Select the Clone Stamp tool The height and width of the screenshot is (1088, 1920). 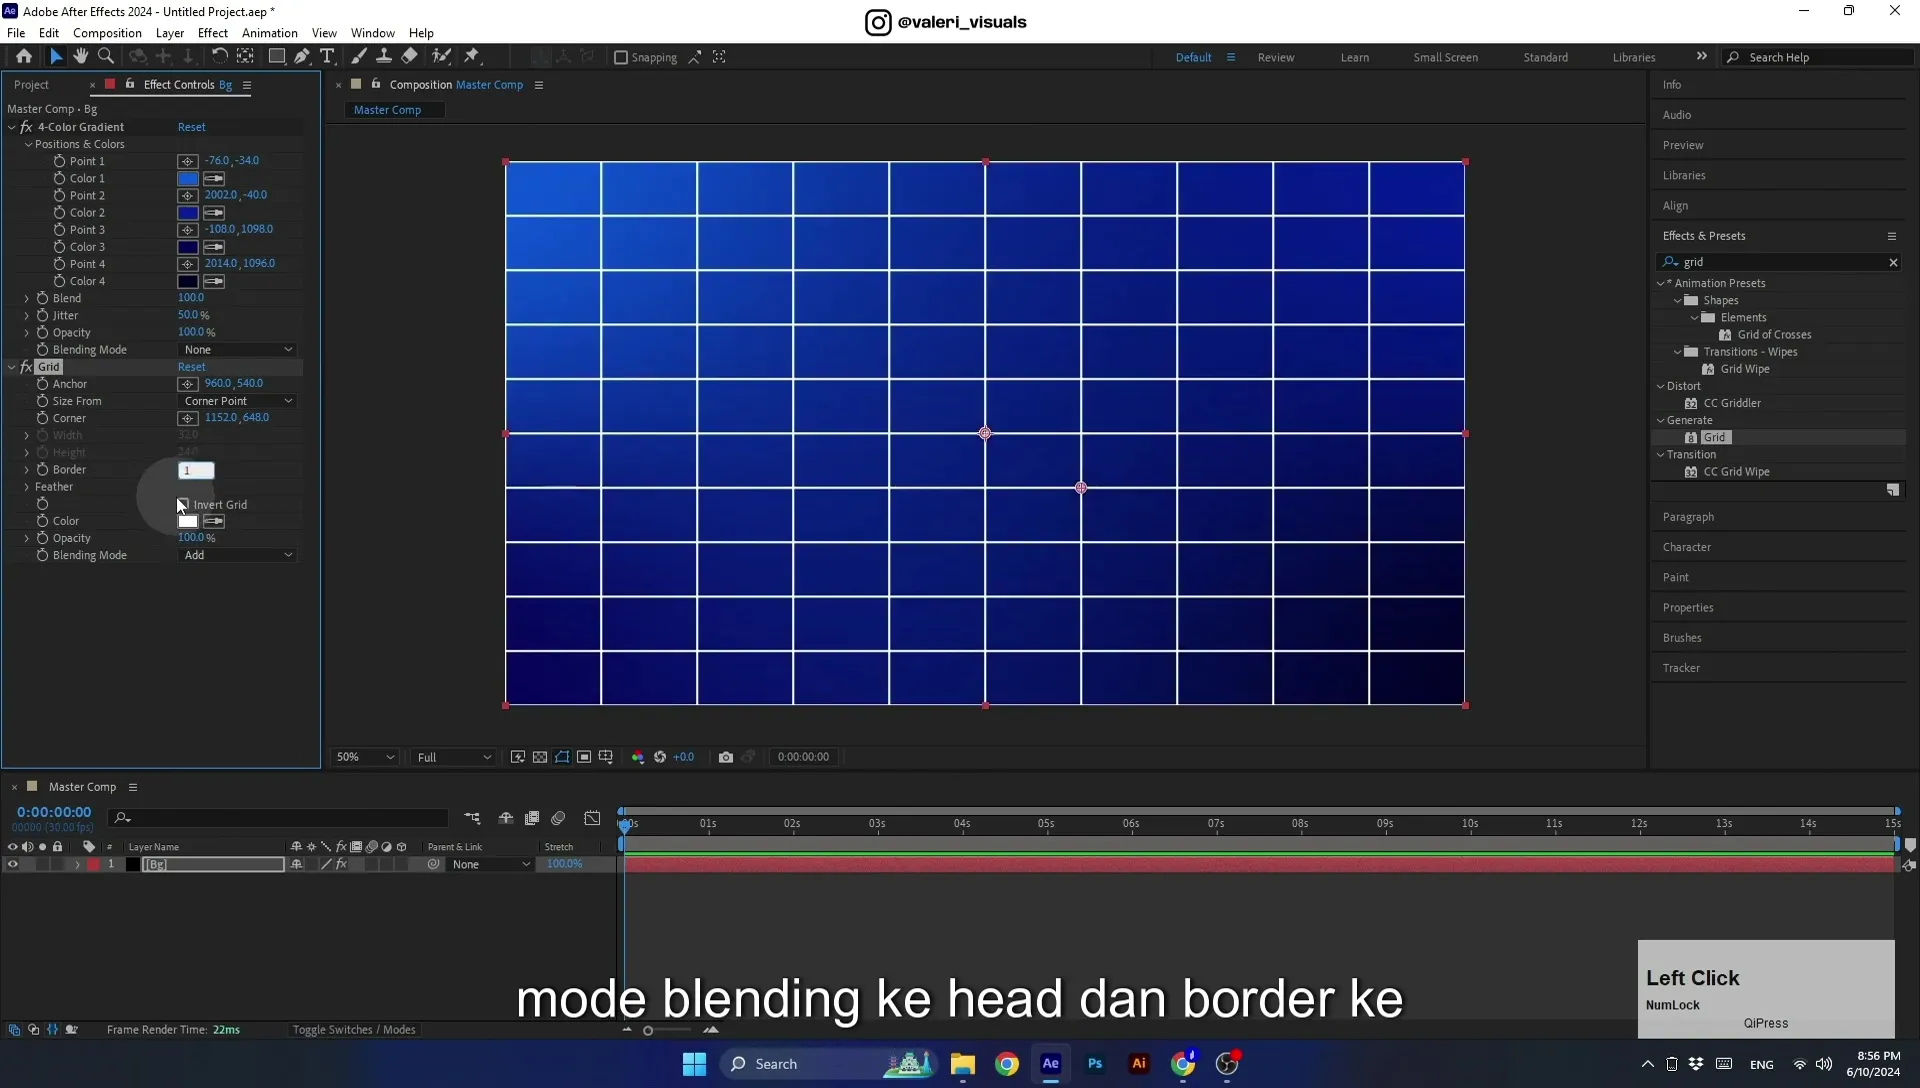(x=384, y=57)
